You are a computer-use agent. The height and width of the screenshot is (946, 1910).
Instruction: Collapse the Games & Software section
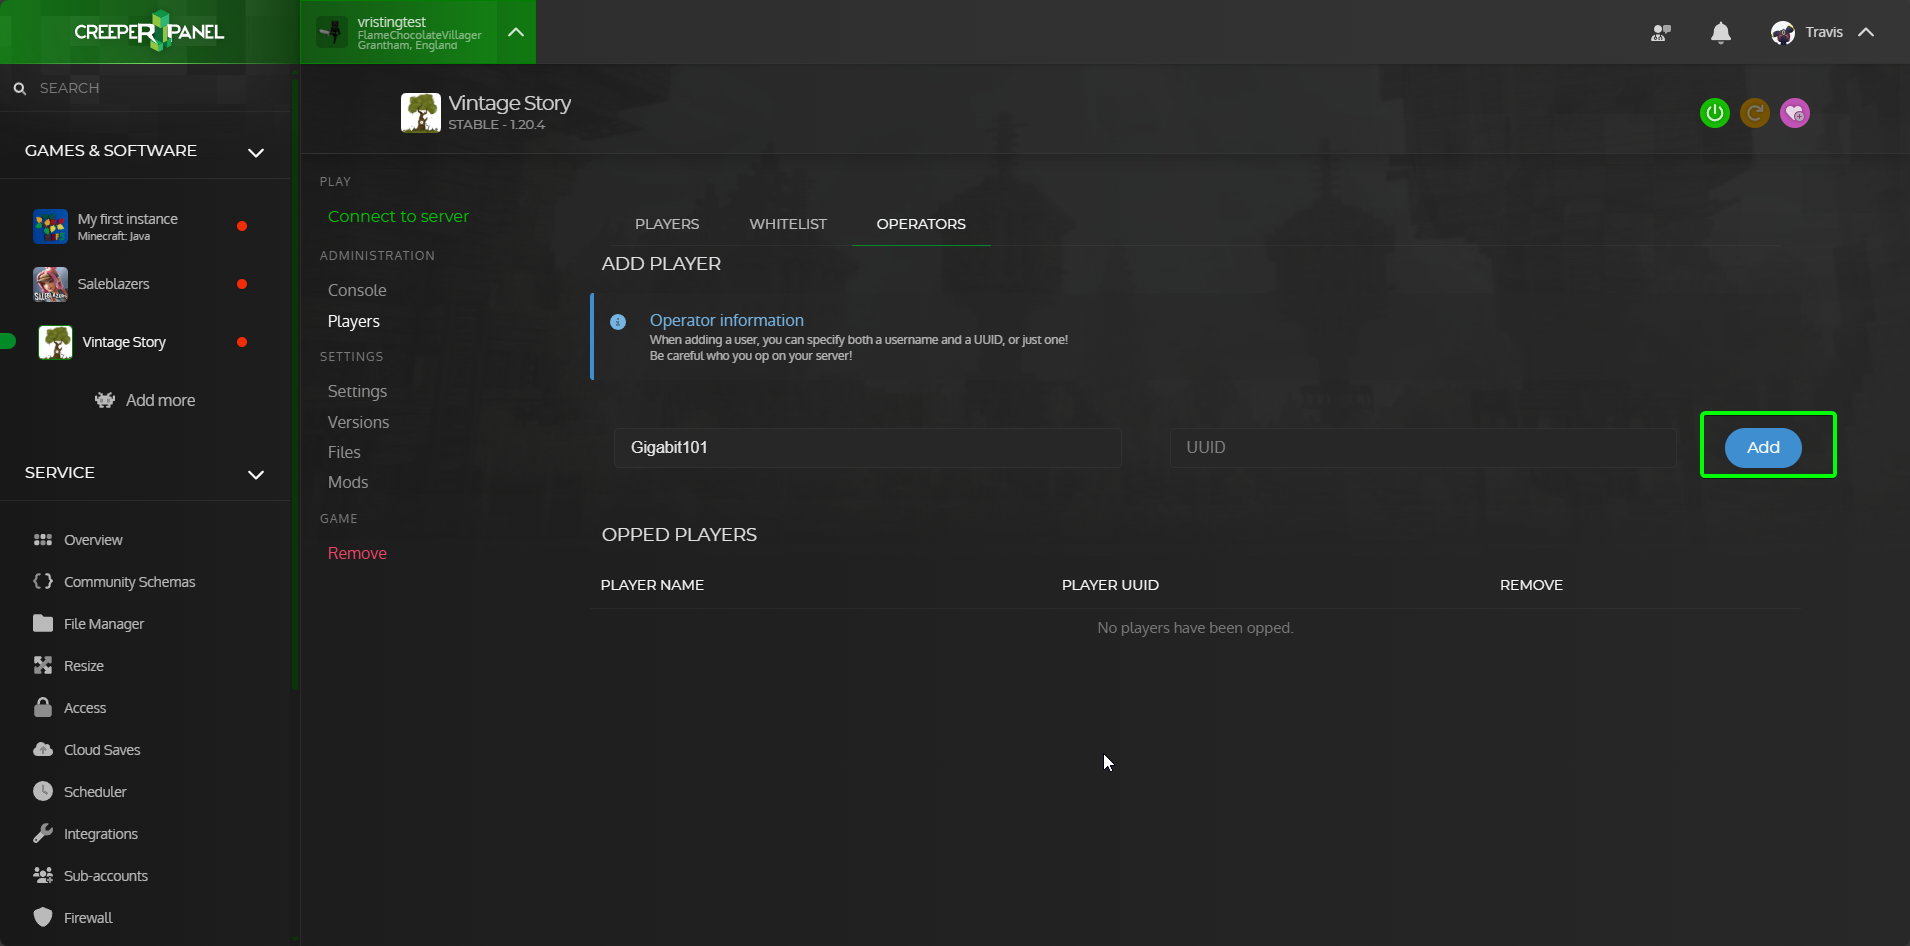[256, 152]
